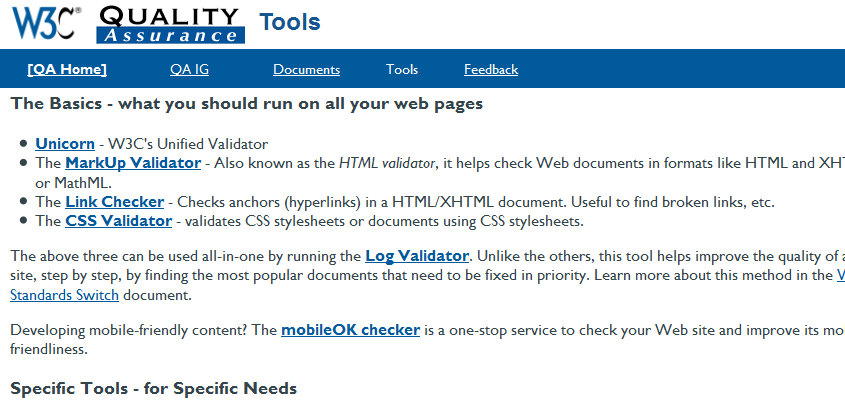Select Tools in the navigation bar

pos(402,70)
